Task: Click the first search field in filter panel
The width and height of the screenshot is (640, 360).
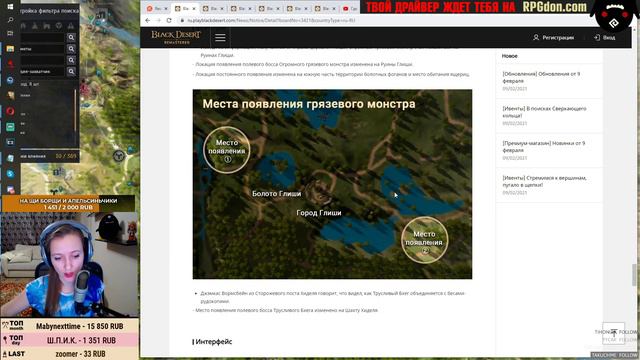Action: [x=42, y=38]
